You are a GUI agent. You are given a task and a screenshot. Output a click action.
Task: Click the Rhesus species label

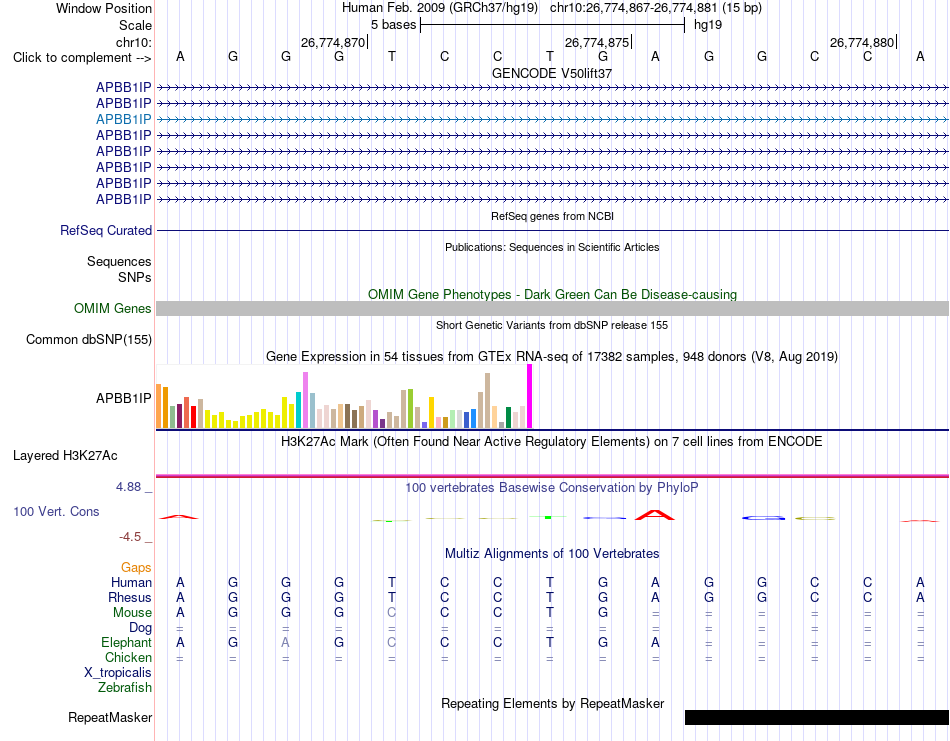(130, 597)
